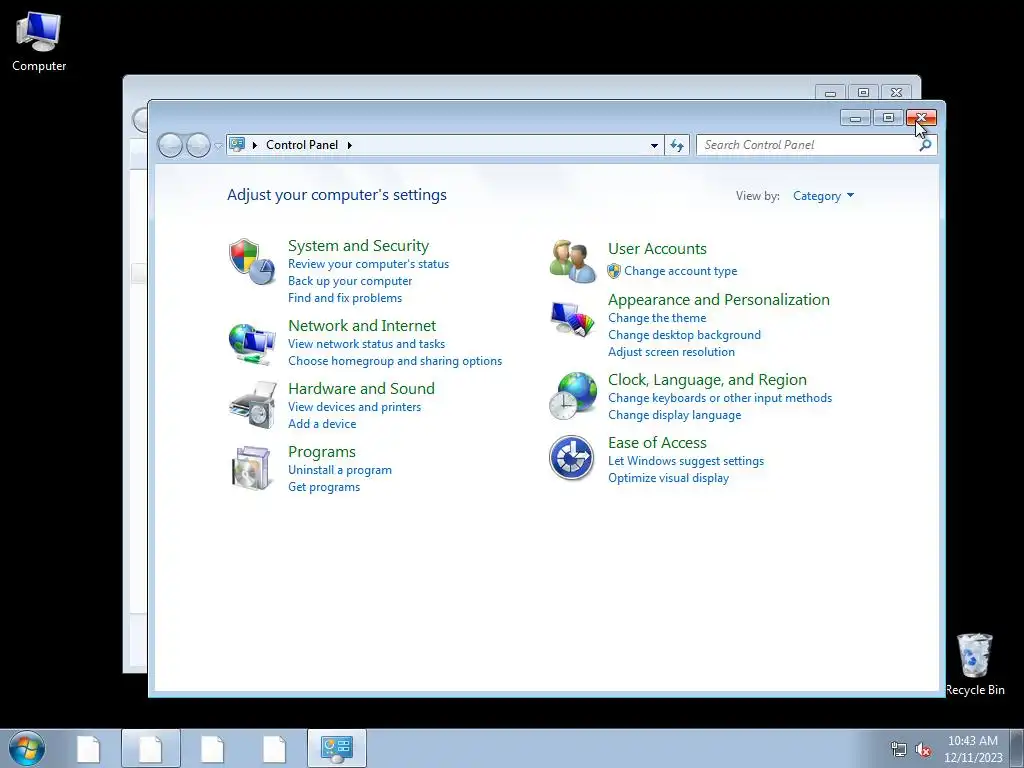This screenshot has height=768, width=1024.
Task: Open the Recycle Bin desktop icon
Action: 975,664
